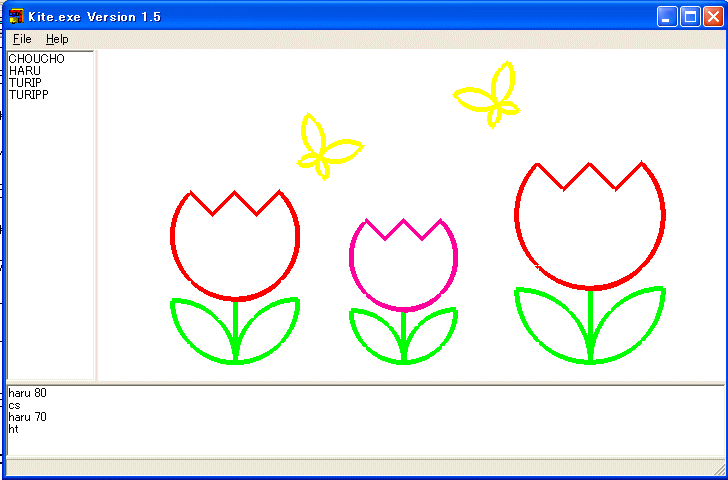
Task: Close the Kite.exe window
Action: pos(713,17)
